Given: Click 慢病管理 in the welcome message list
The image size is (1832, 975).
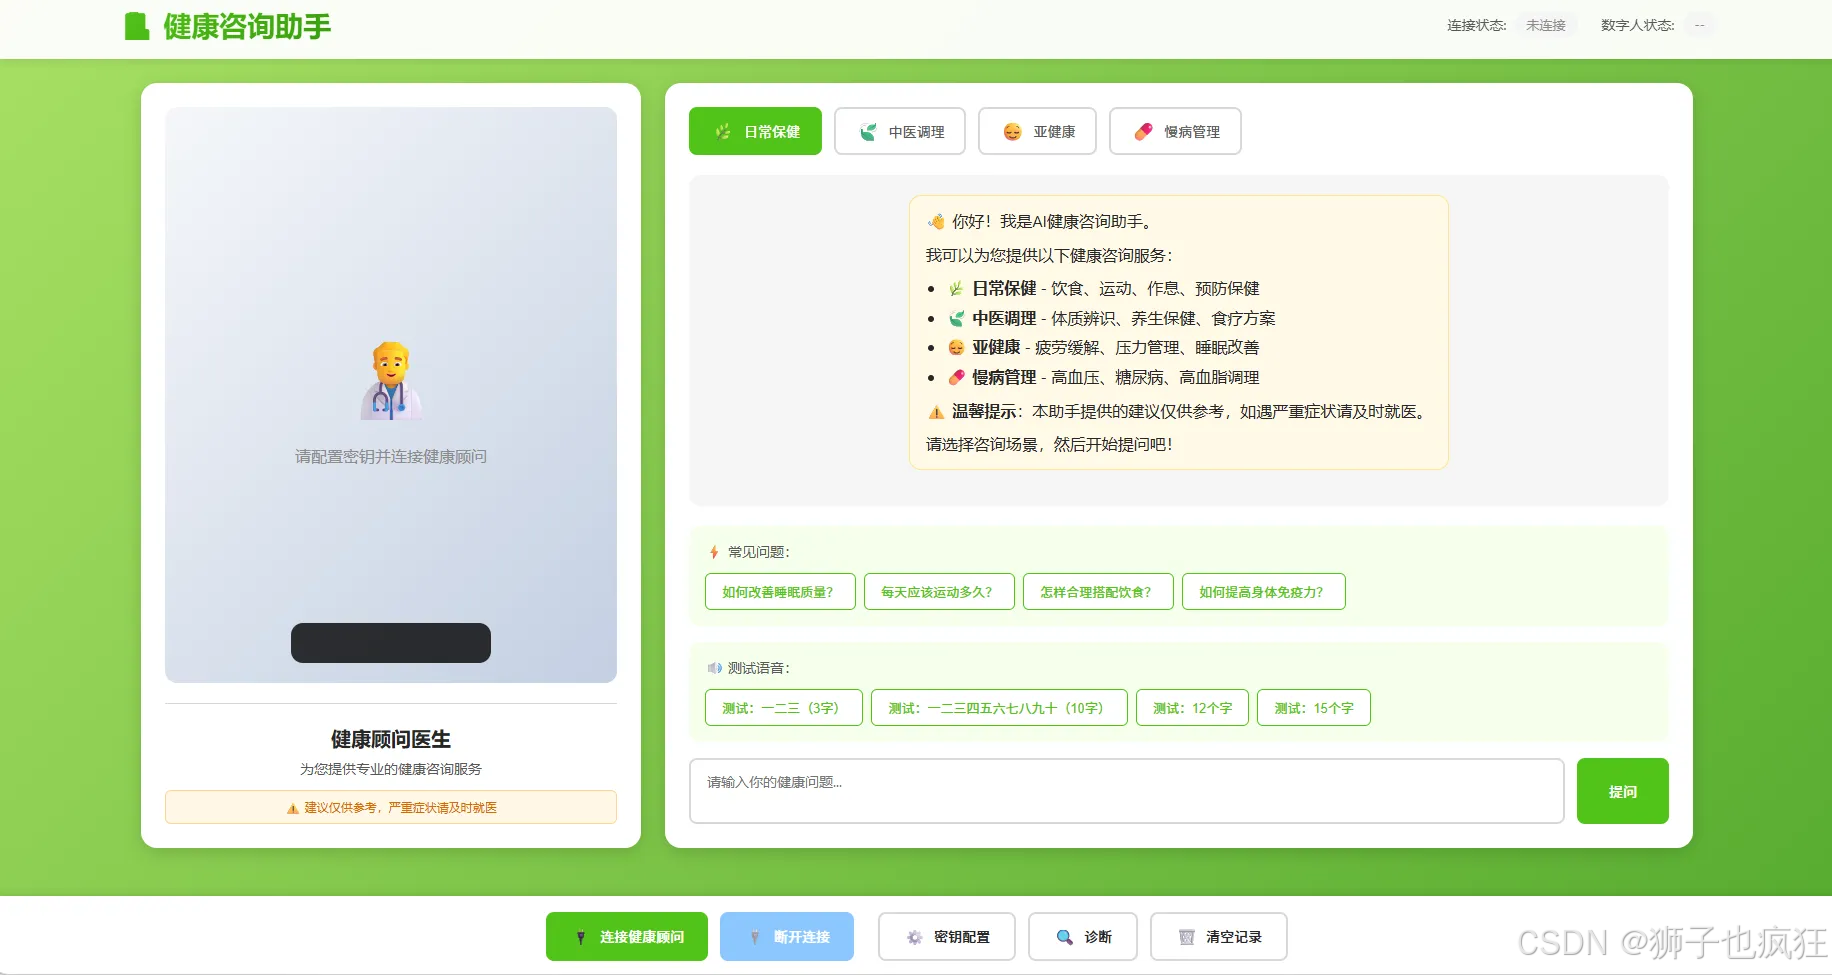Looking at the screenshot, I should coord(1004,377).
